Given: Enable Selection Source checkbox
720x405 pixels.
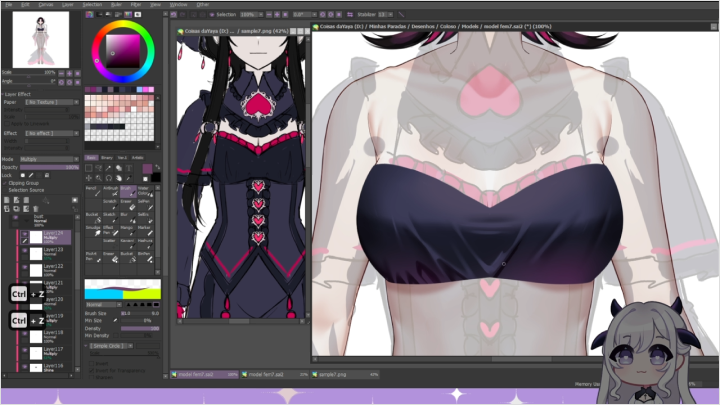Looking at the screenshot, I should (x=23, y=190).
